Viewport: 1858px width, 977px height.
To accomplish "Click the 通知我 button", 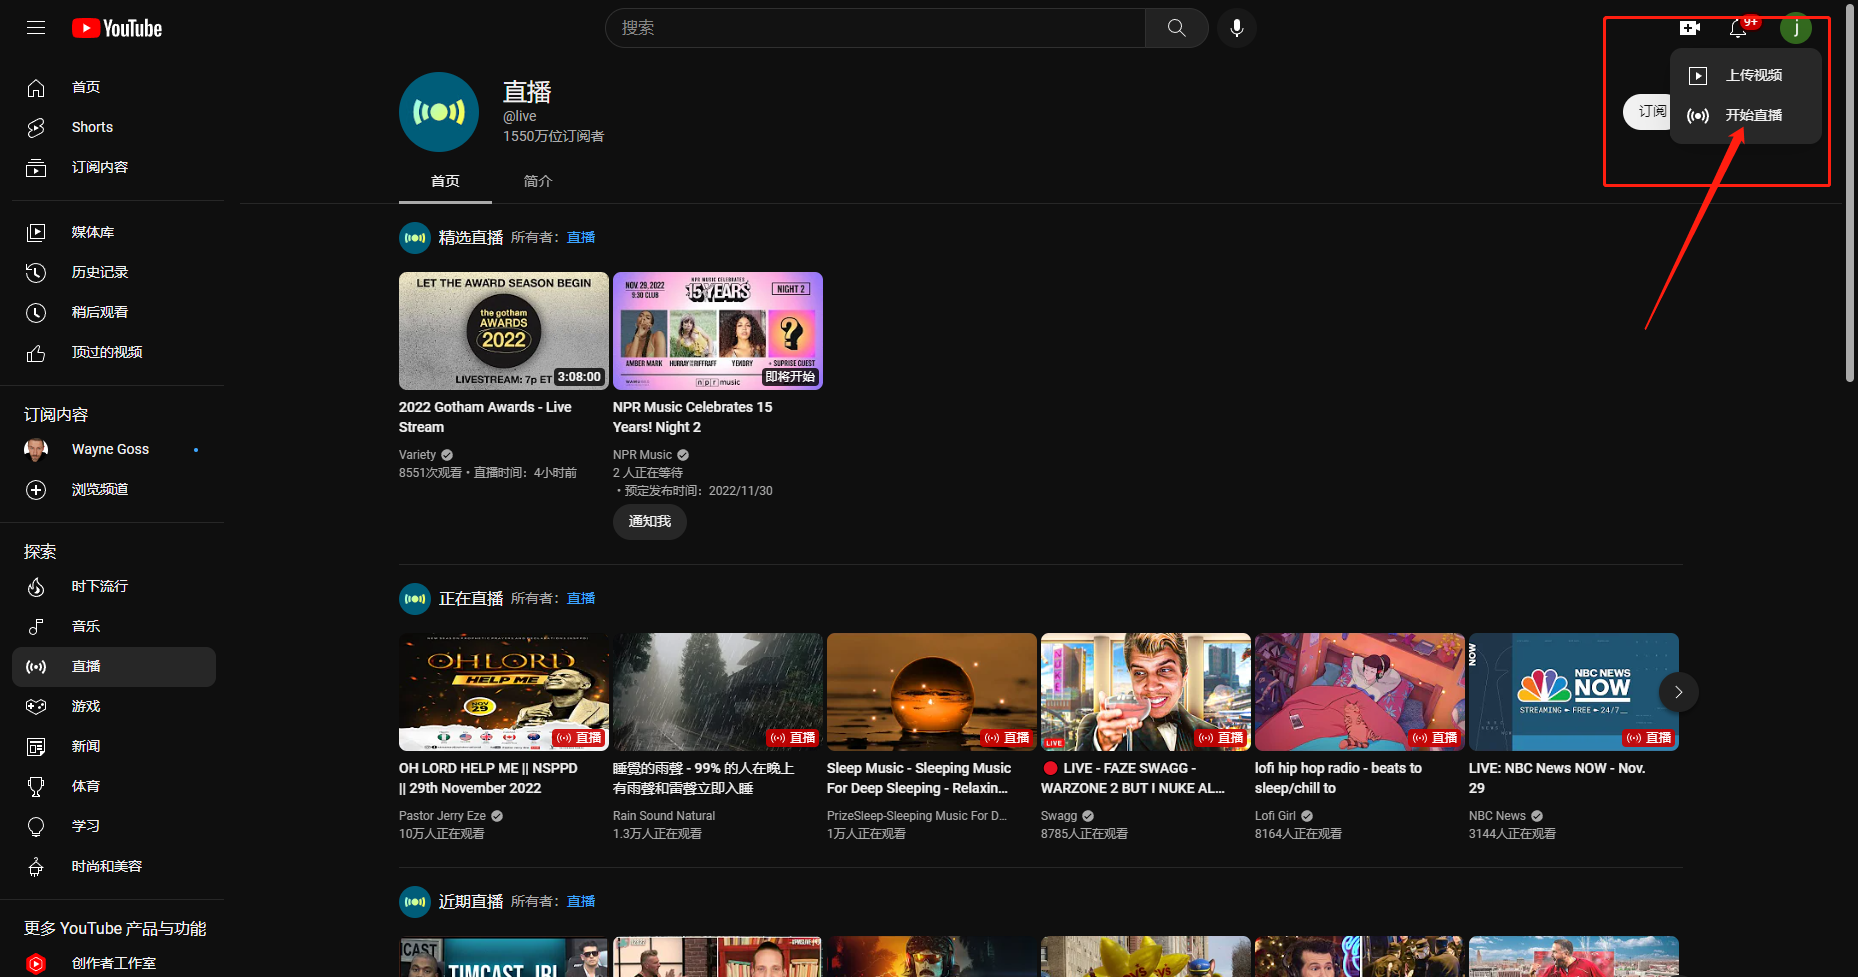I will pos(650,521).
